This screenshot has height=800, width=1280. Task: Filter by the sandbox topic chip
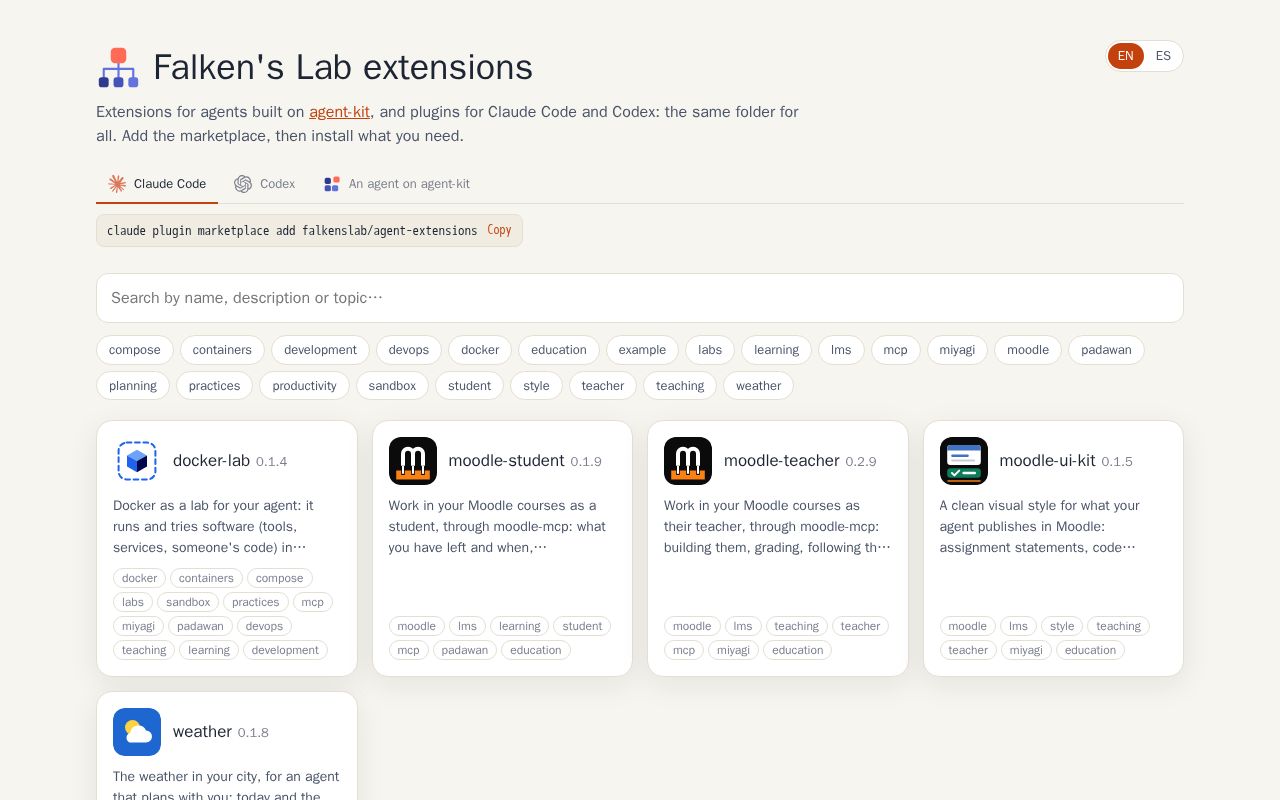392,386
